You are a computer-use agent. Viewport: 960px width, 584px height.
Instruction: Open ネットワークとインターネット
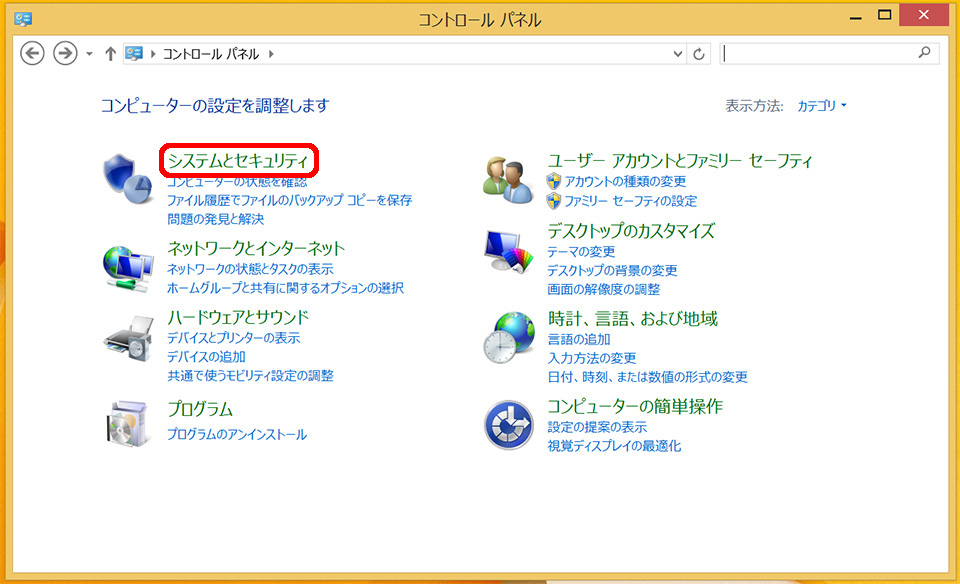[x=256, y=249]
